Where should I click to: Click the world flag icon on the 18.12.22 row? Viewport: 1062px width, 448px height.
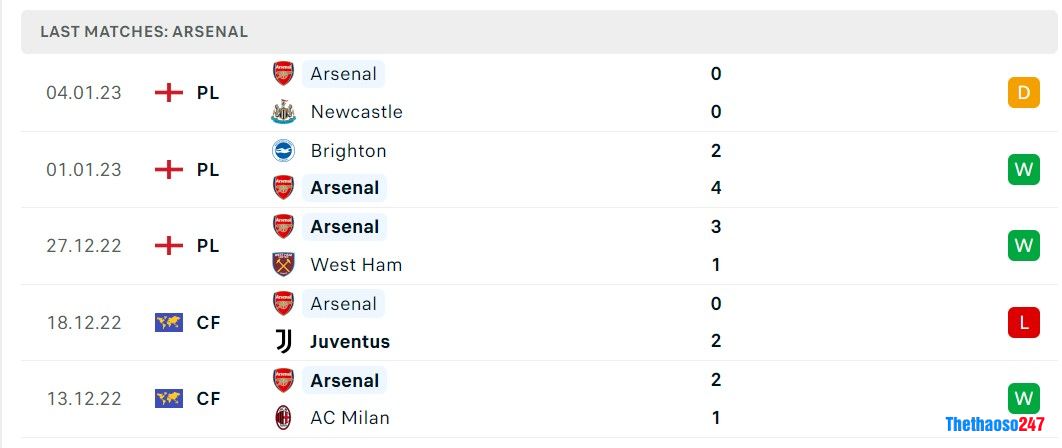click(169, 322)
